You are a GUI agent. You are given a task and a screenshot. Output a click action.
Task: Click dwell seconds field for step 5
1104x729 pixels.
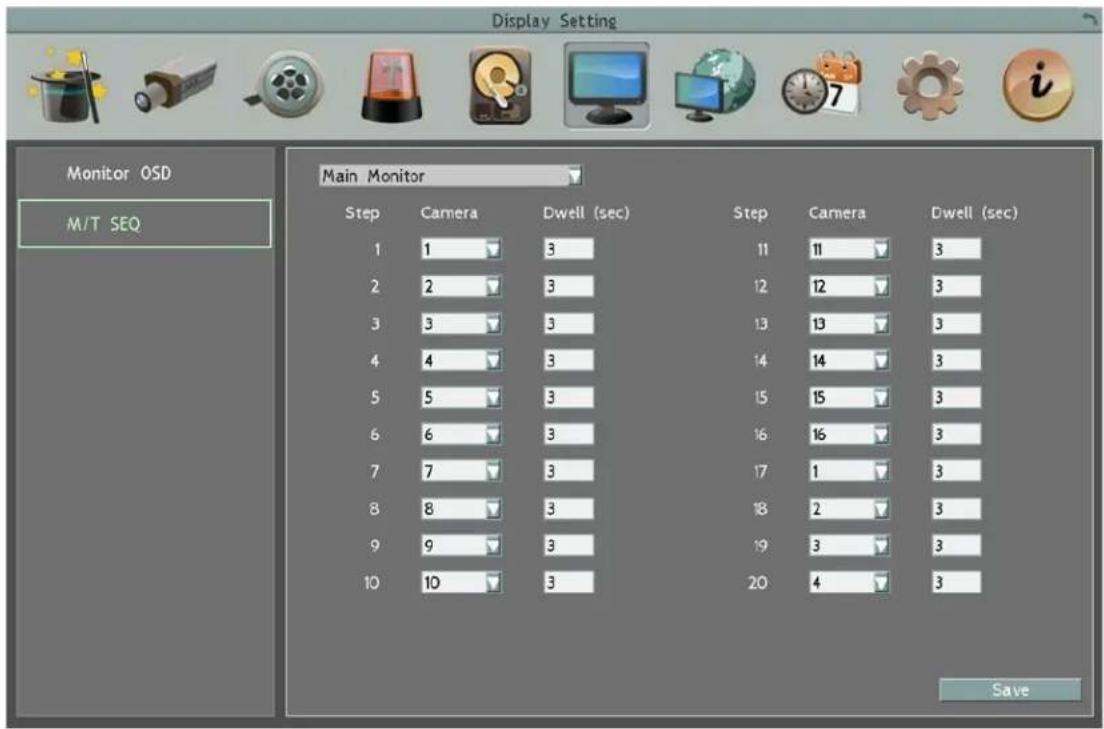pyautogui.click(x=569, y=397)
